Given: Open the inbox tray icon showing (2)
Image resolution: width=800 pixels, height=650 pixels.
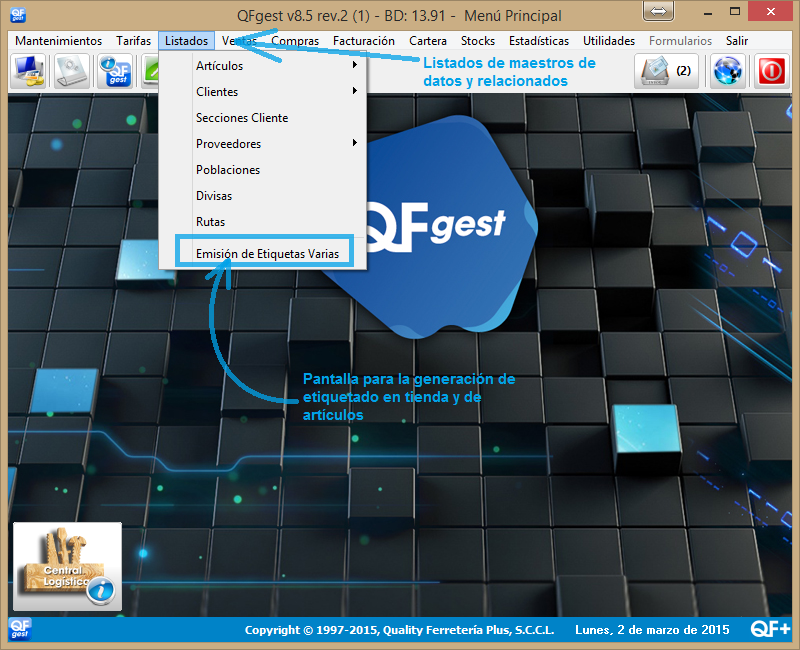Looking at the screenshot, I should click(666, 71).
